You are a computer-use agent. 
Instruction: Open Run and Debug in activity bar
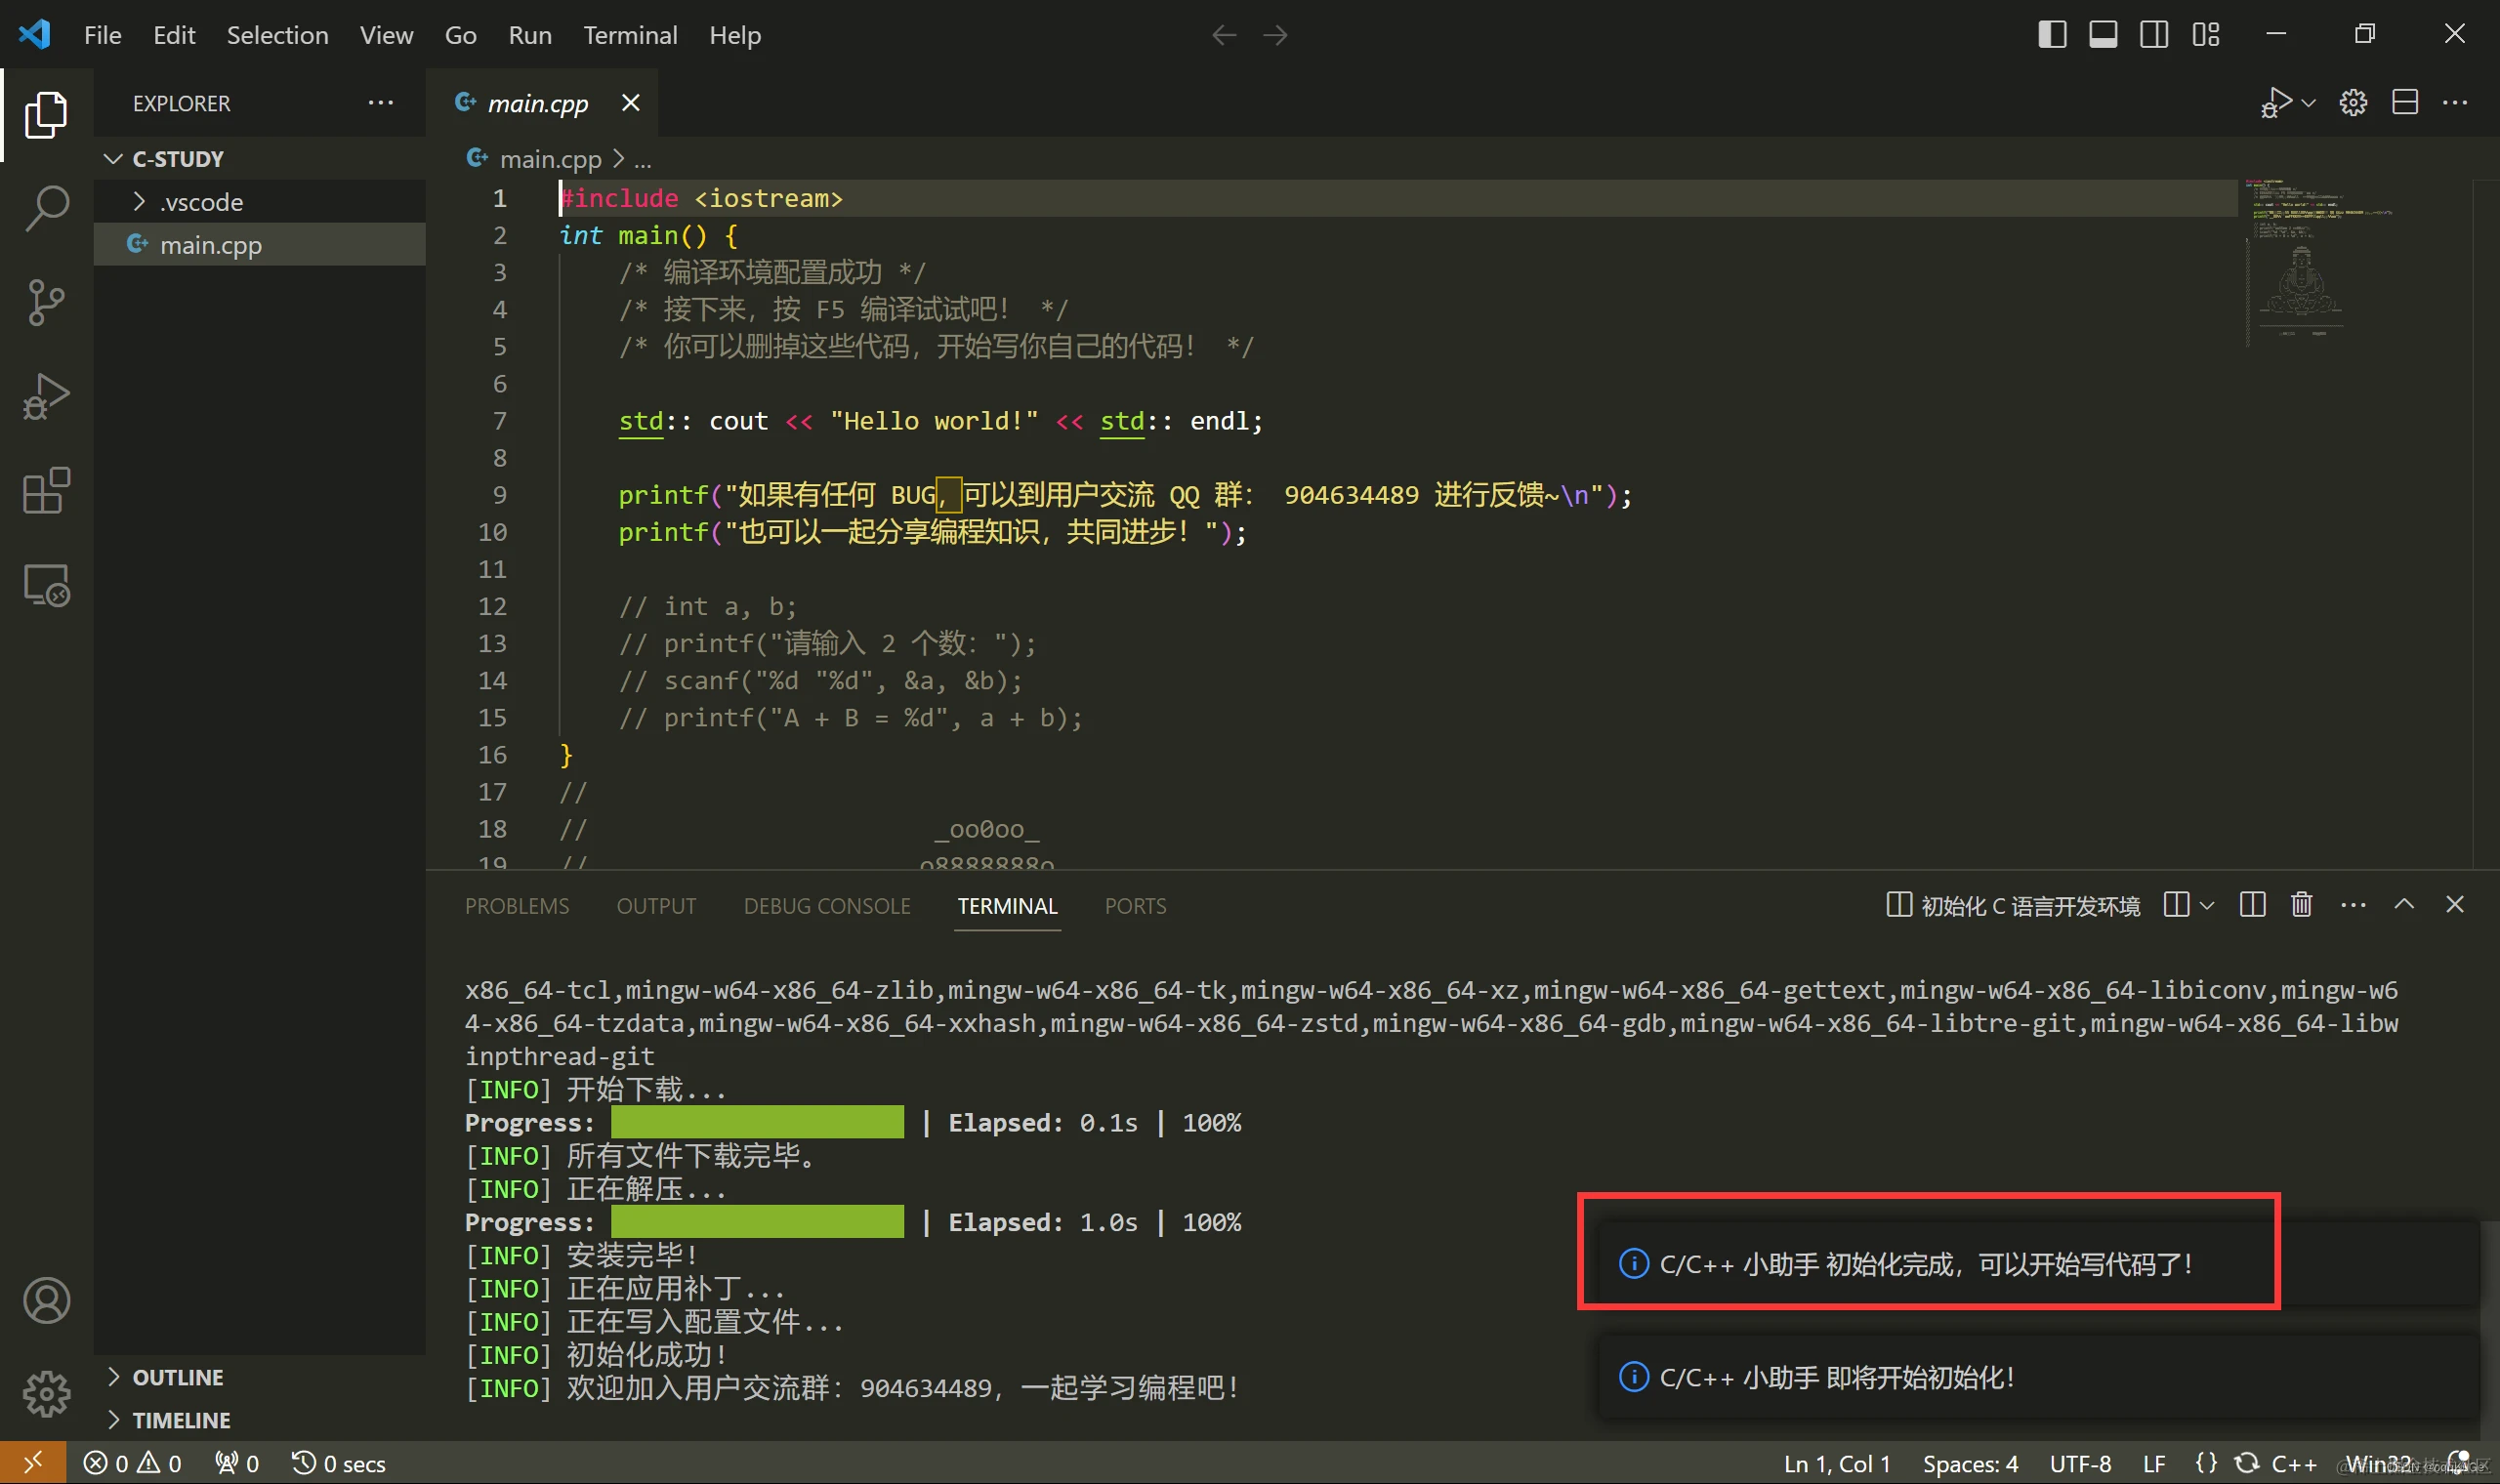pyautogui.click(x=46, y=396)
